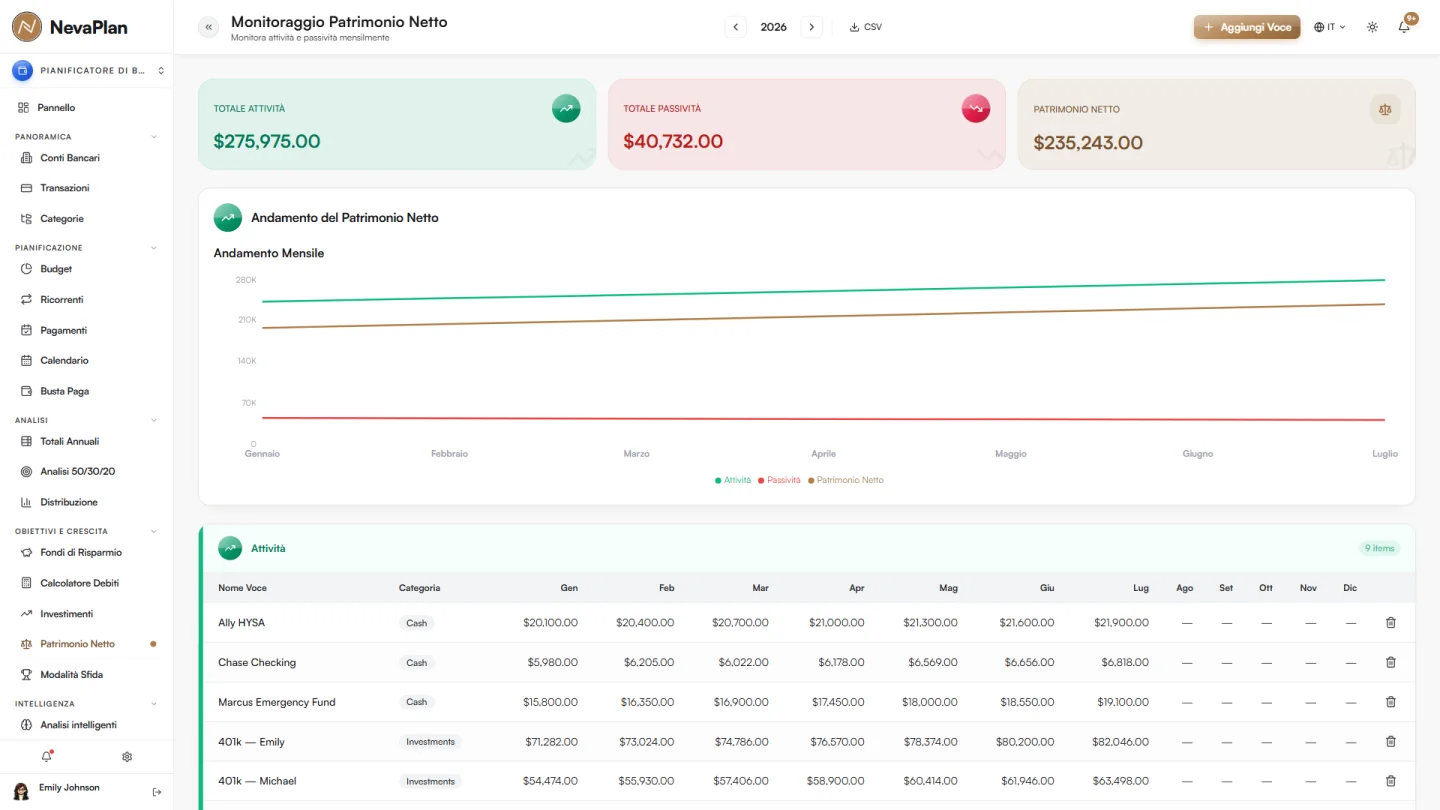Click Emily Johnson's avatar

pos(21,792)
